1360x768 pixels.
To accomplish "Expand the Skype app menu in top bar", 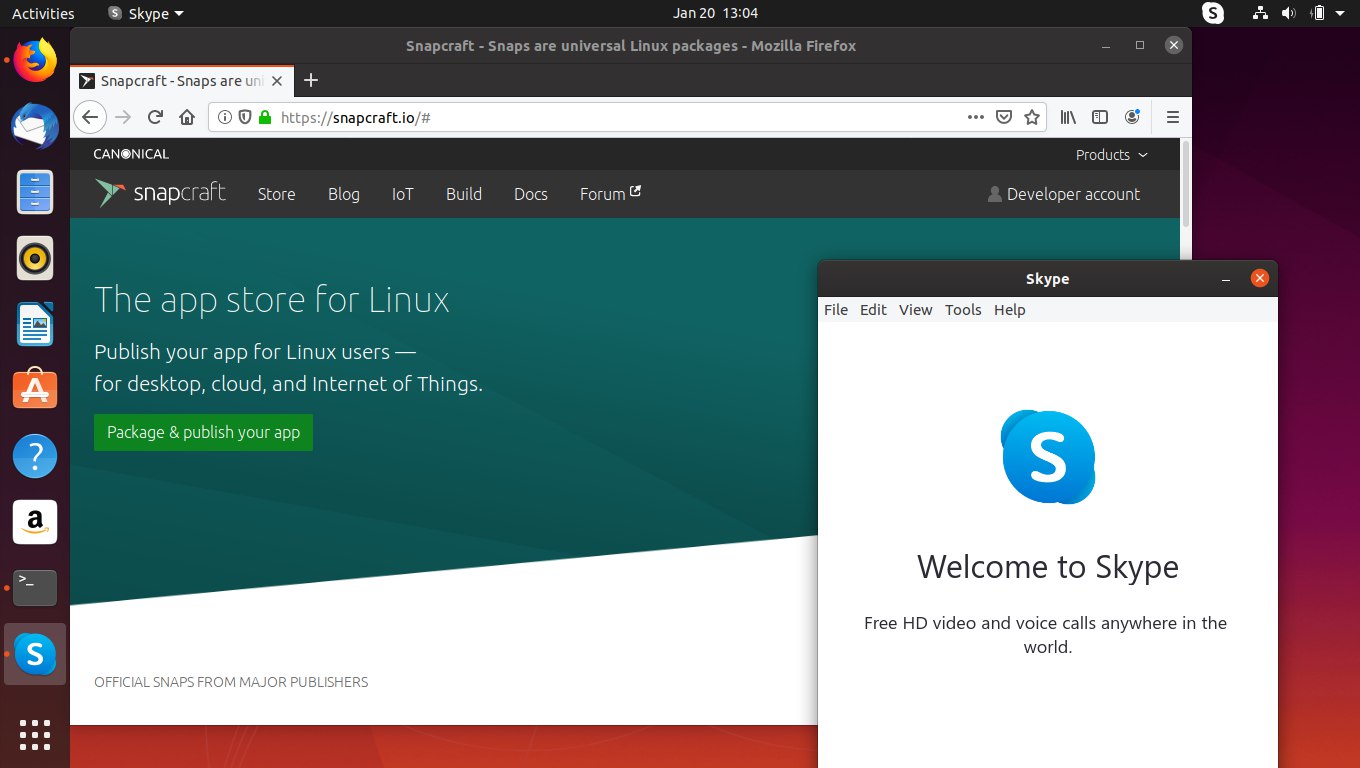I will (x=145, y=14).
